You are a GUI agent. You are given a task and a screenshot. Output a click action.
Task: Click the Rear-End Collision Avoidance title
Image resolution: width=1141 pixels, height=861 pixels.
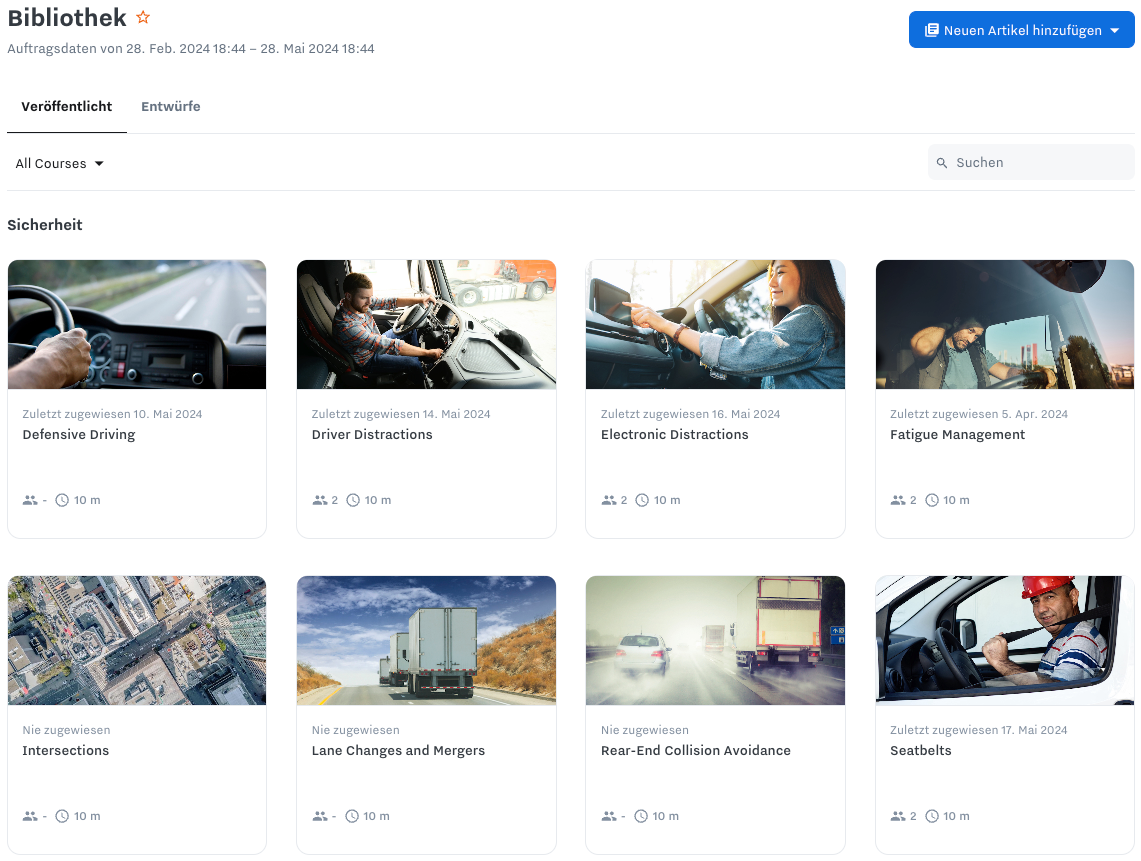[696, 750]
